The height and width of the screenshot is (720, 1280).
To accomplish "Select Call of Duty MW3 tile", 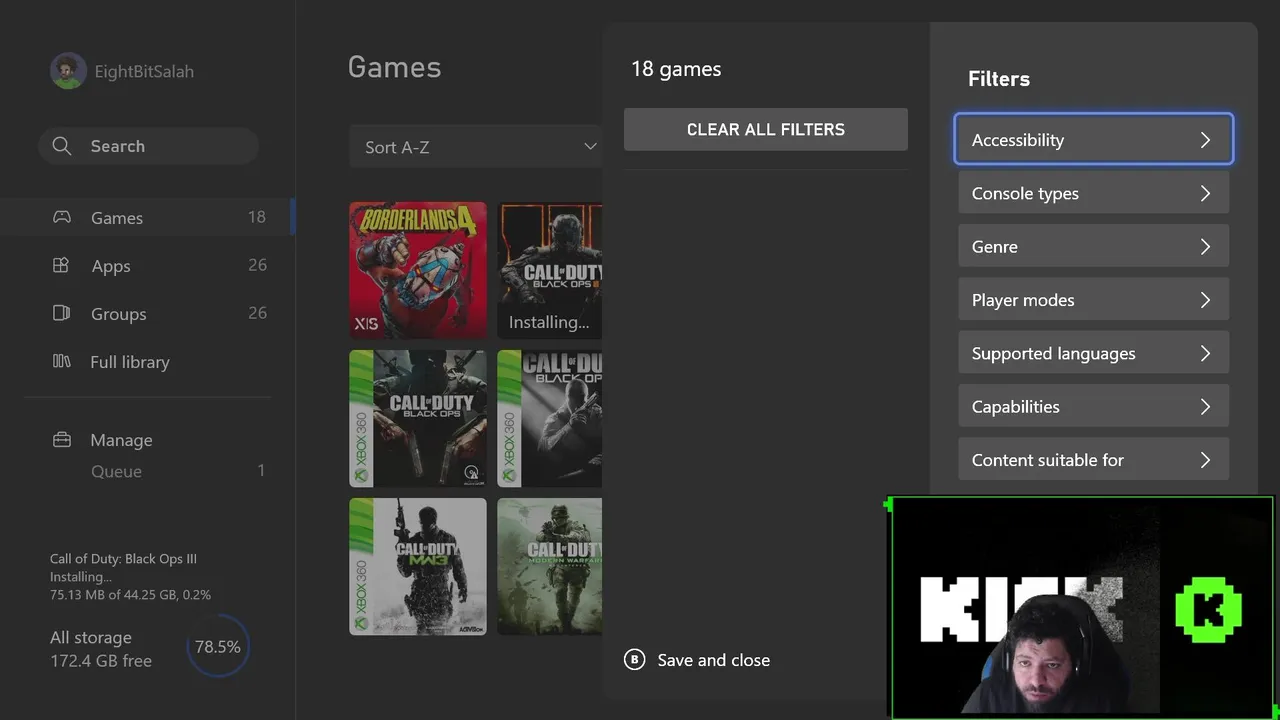I will click(418, 566).
